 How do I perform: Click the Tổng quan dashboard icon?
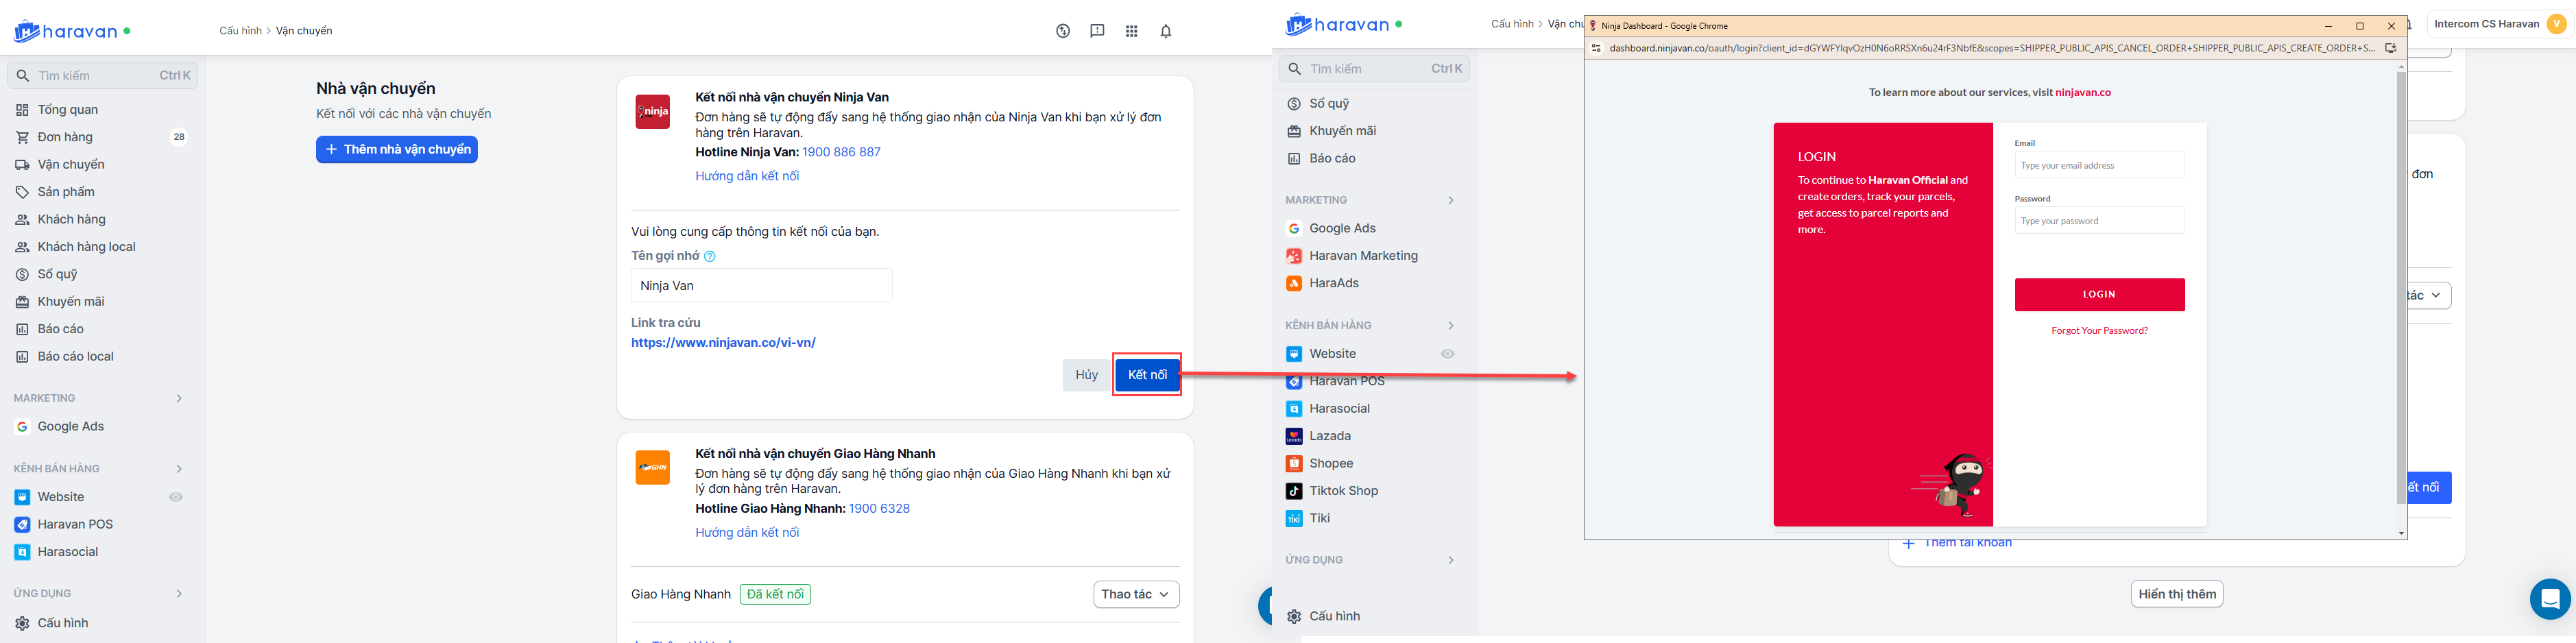pyautogui.click(x=22, y=110)
